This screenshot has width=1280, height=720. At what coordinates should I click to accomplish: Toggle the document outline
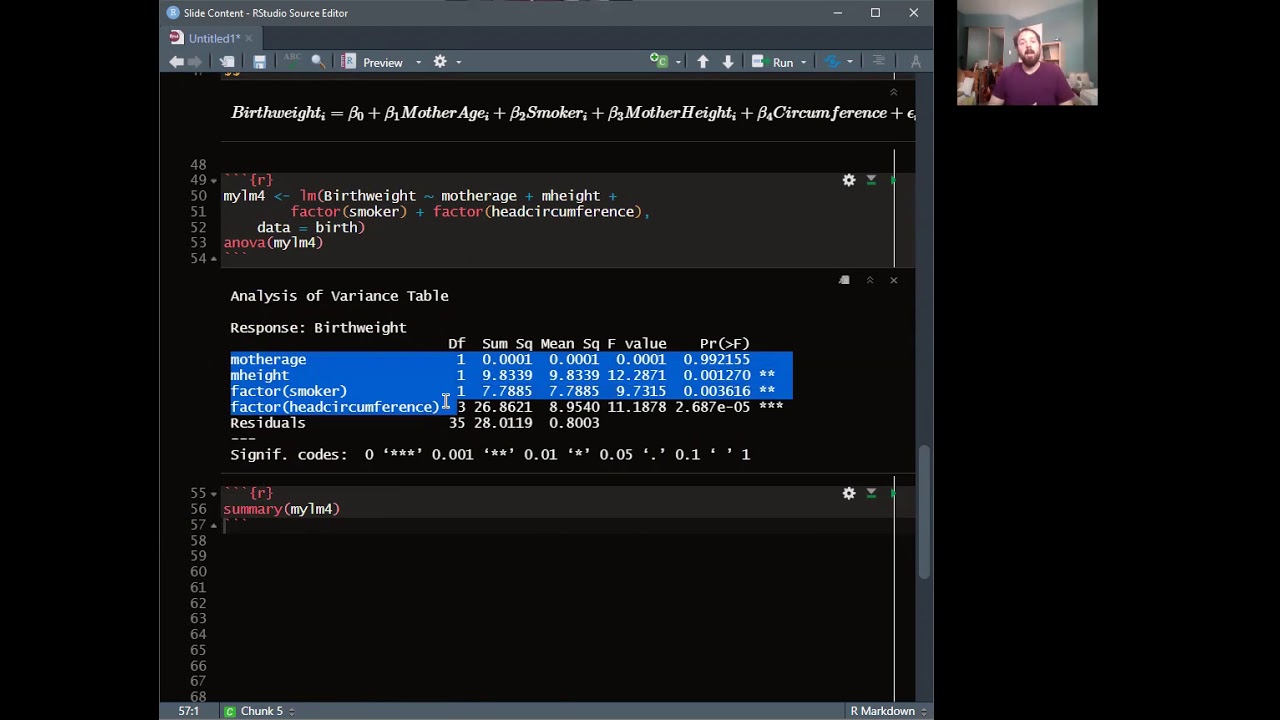tap(879, 62)
